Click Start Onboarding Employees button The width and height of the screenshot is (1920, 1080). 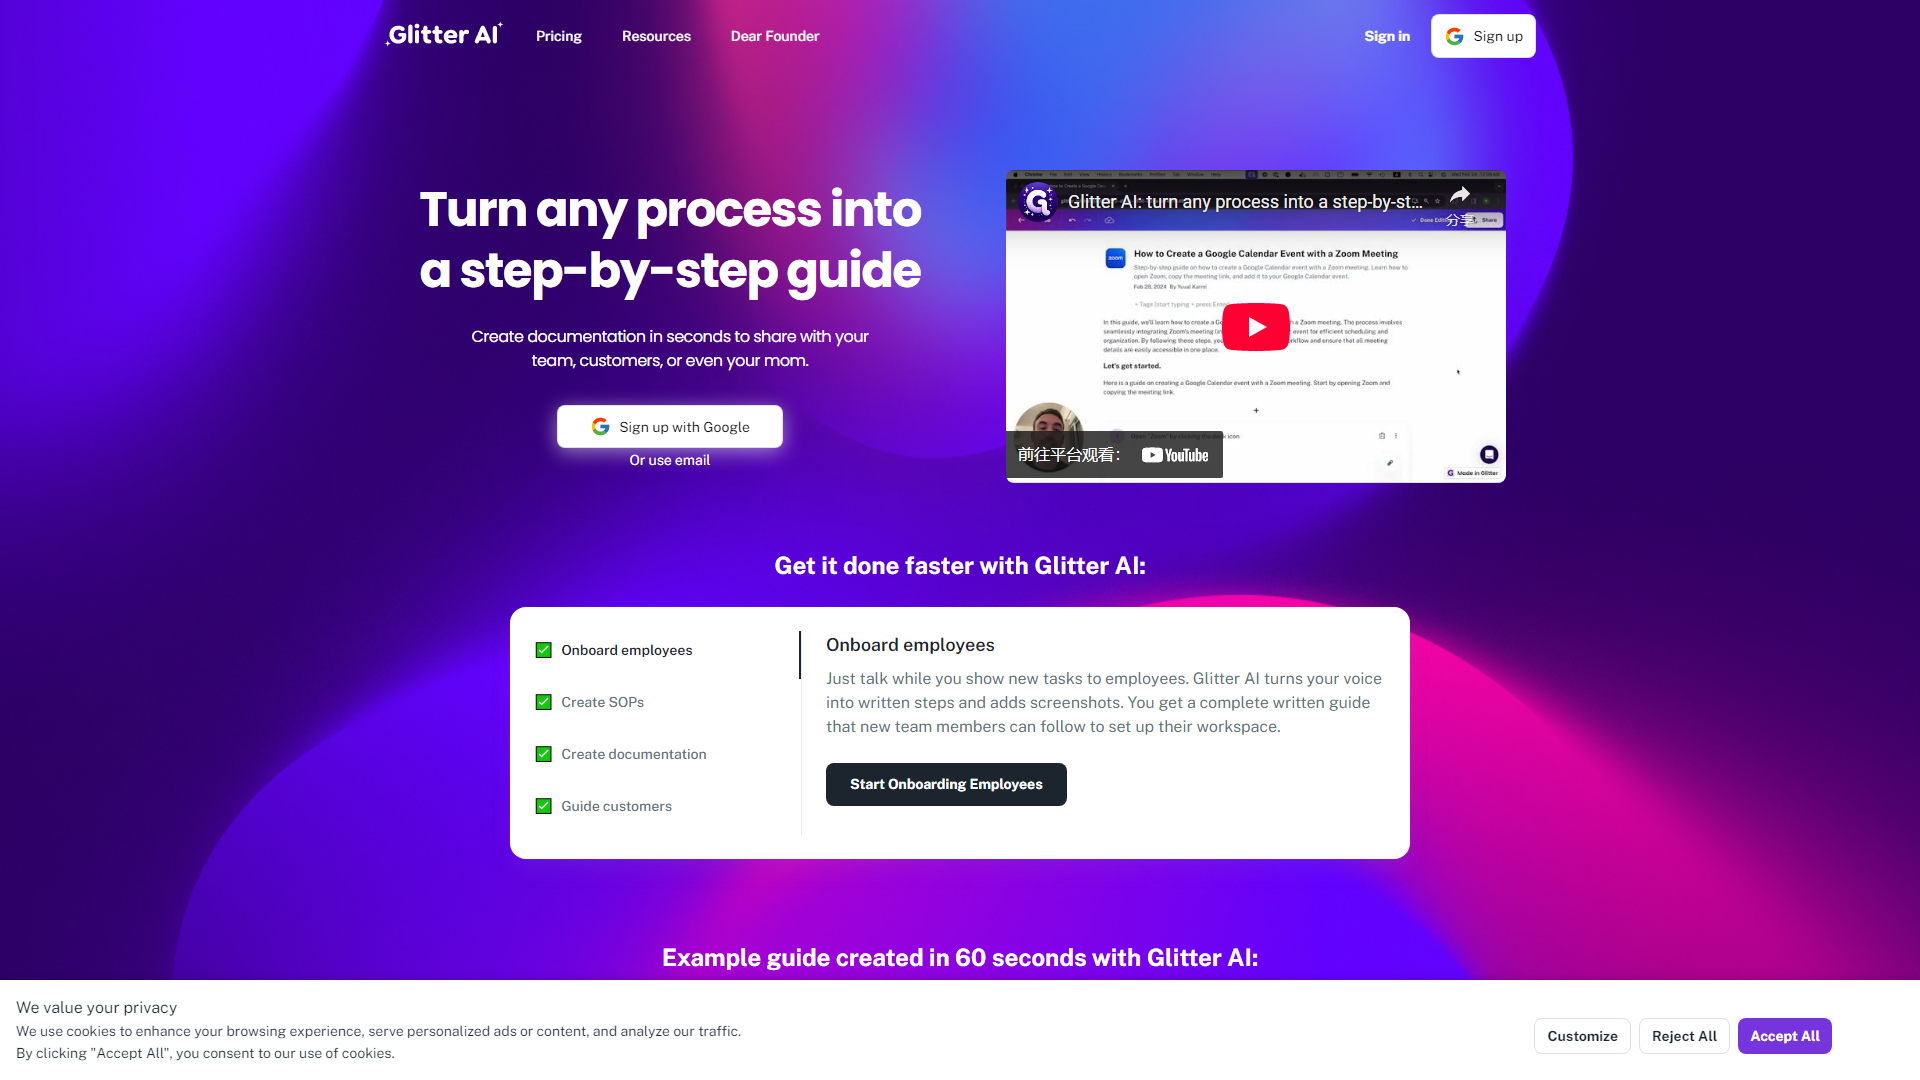945,783
